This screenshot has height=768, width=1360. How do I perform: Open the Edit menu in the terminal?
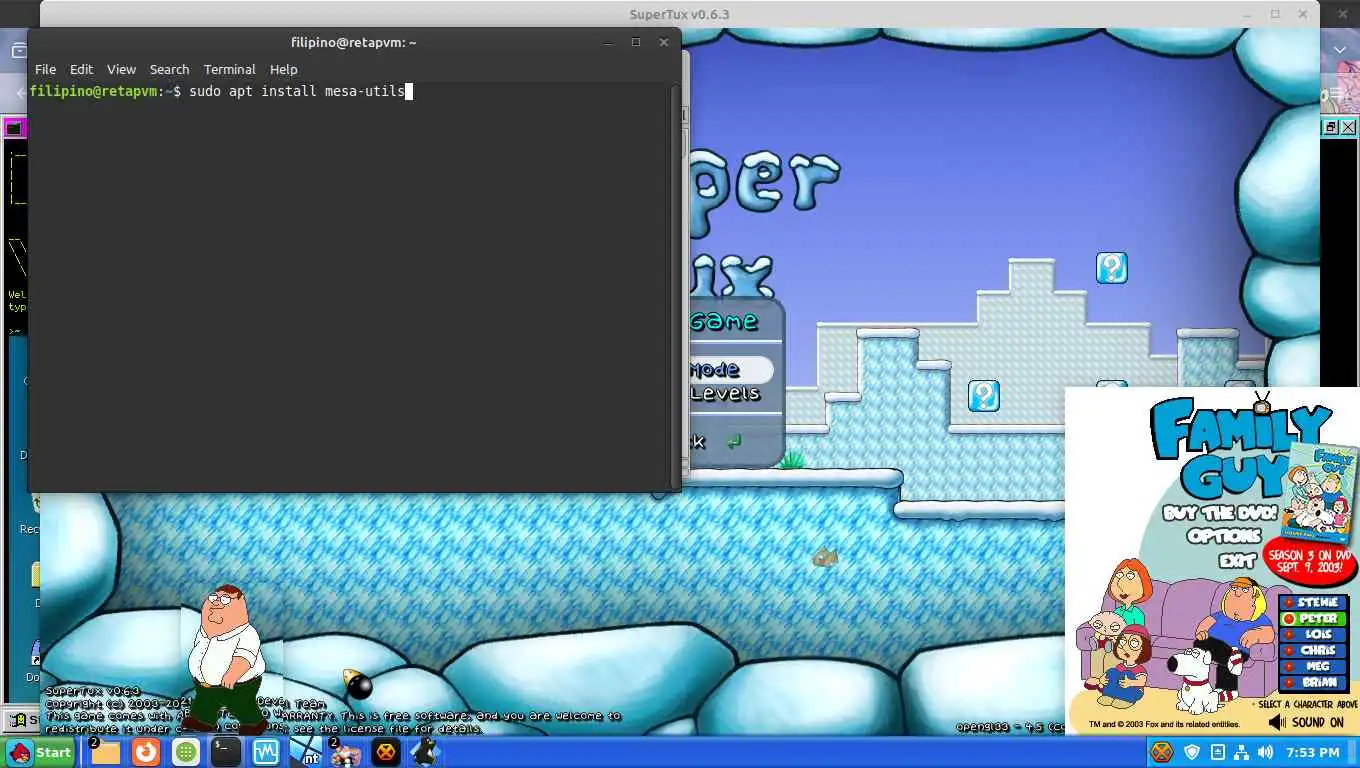(x=81, y=69)
